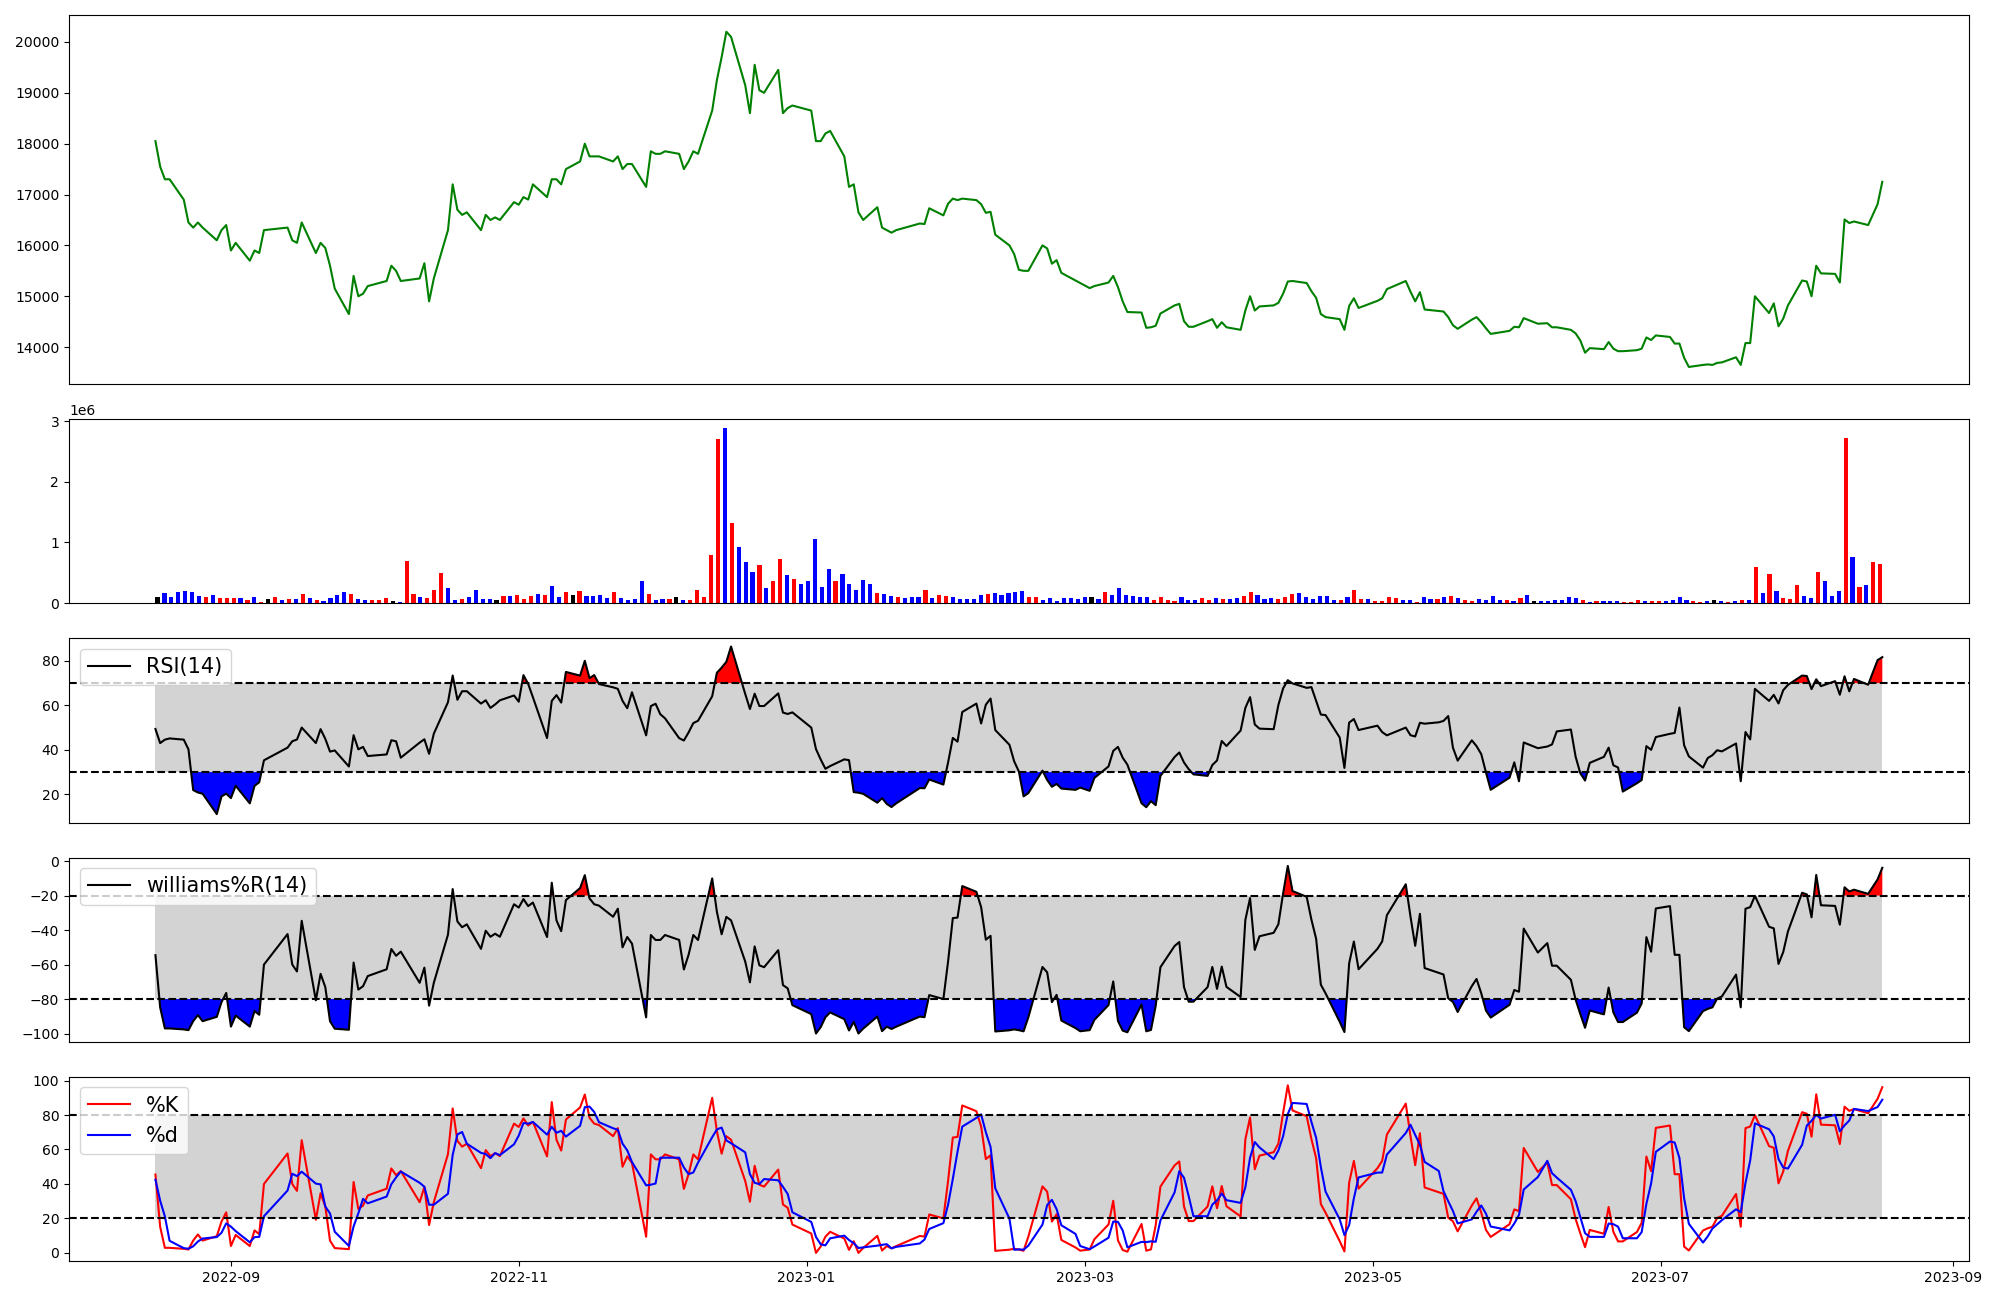Screen dimensions: 2000x1300
Task: Click the 2023-03 date tick label
Action: [x=1085, y=1277]
